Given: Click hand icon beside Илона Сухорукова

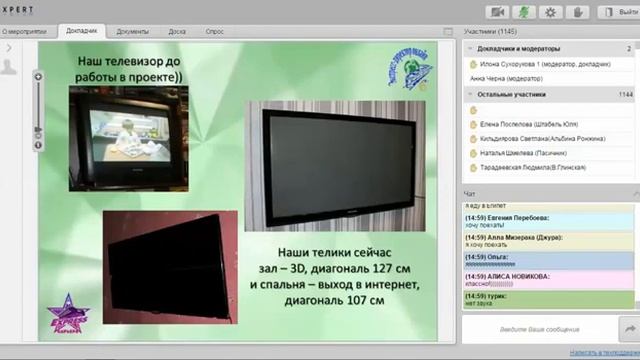Looking at the screenshot, I should (473, 64).
